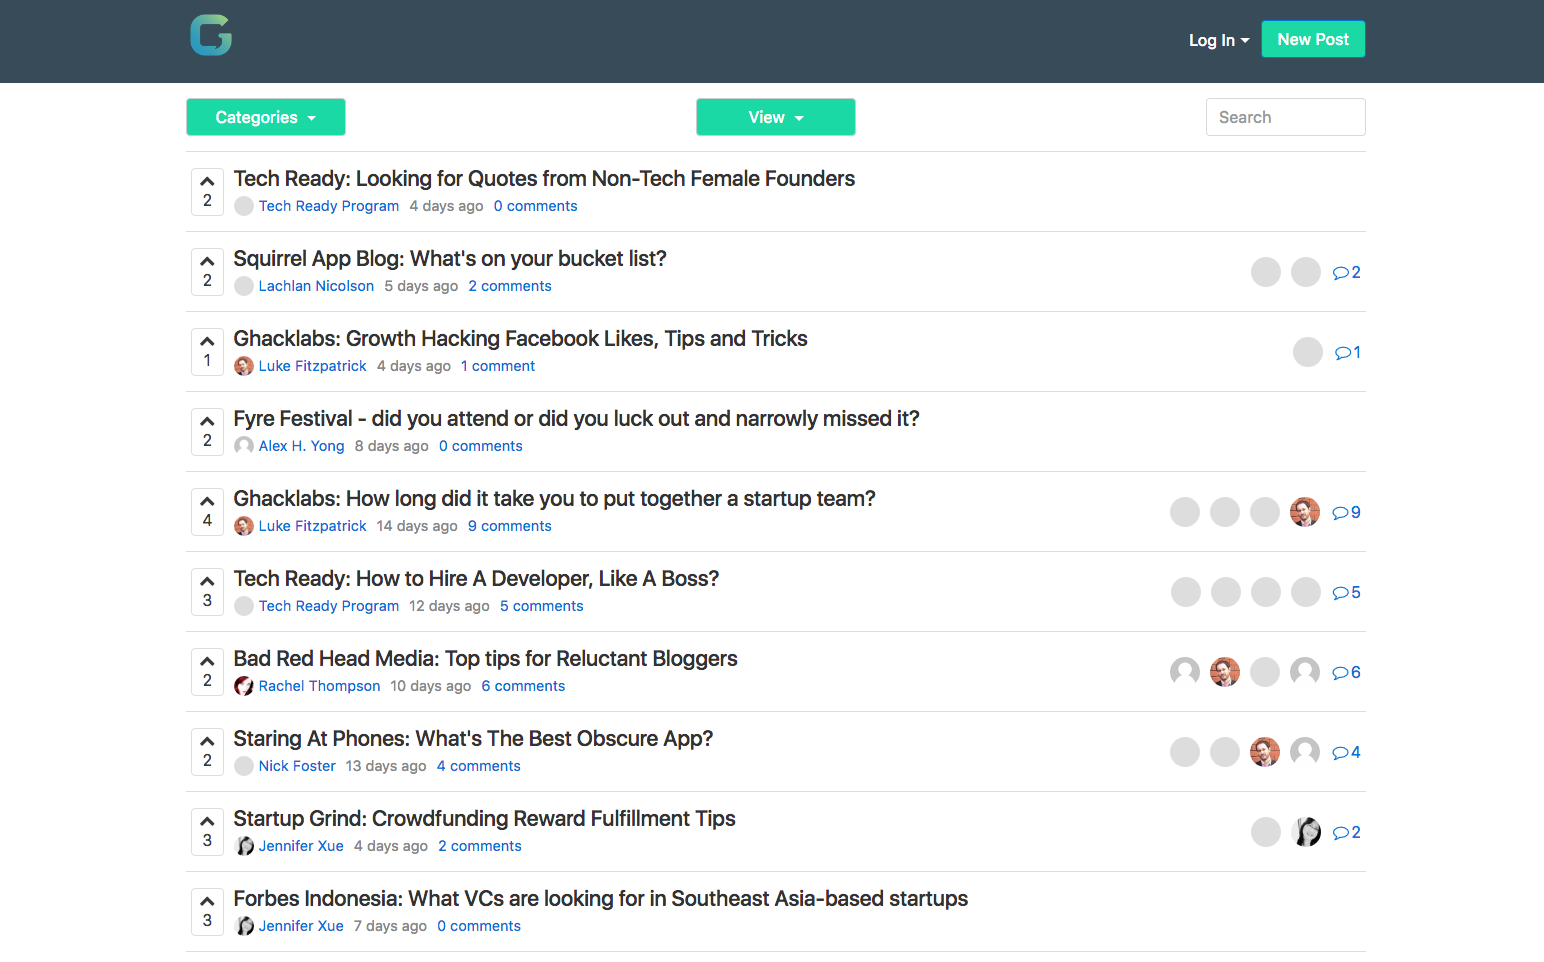This screenshot has width=1544, height=962.
Task: Toggle upvote on Forbes Indonesia post
Action: [207, 902]
